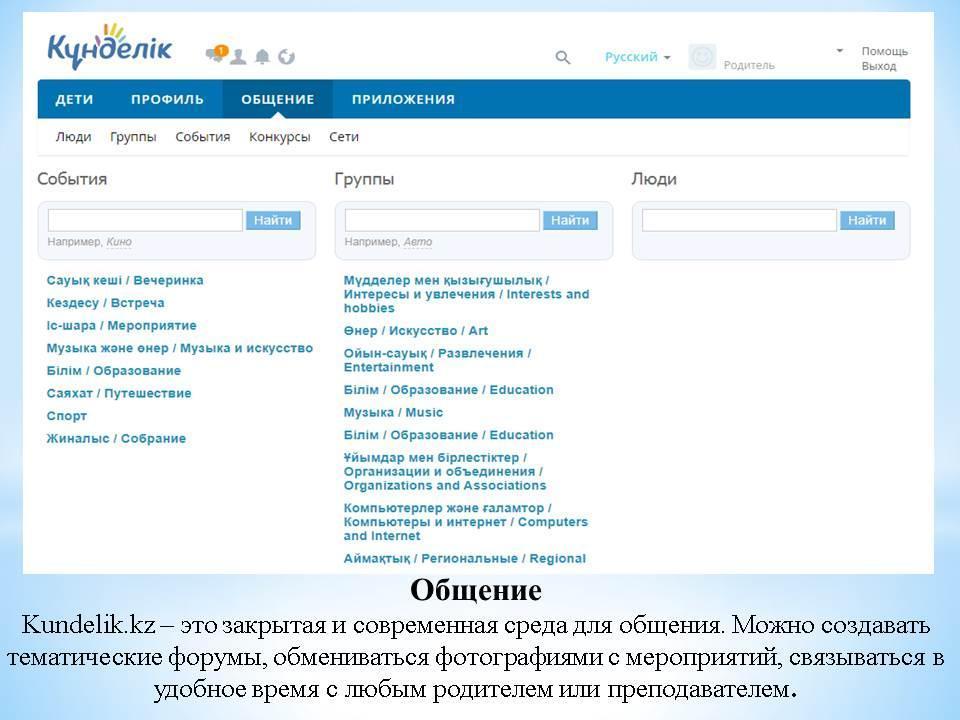Open Interests and hobbies groups category
Image resolution: width=960 pixels, height=720 pixels.
click(x=466, y=294)
